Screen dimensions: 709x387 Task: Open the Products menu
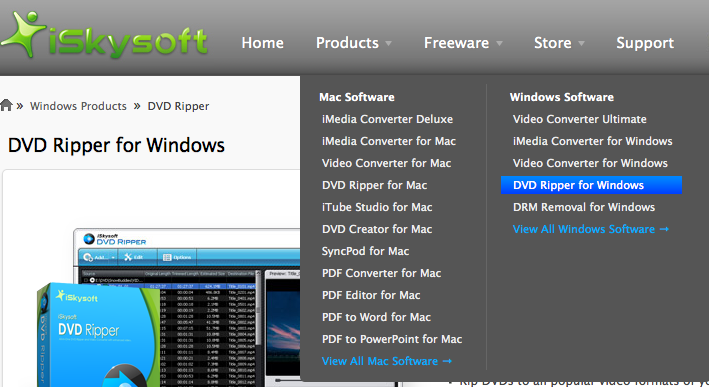pyautogui.click(x=347, y=43)
